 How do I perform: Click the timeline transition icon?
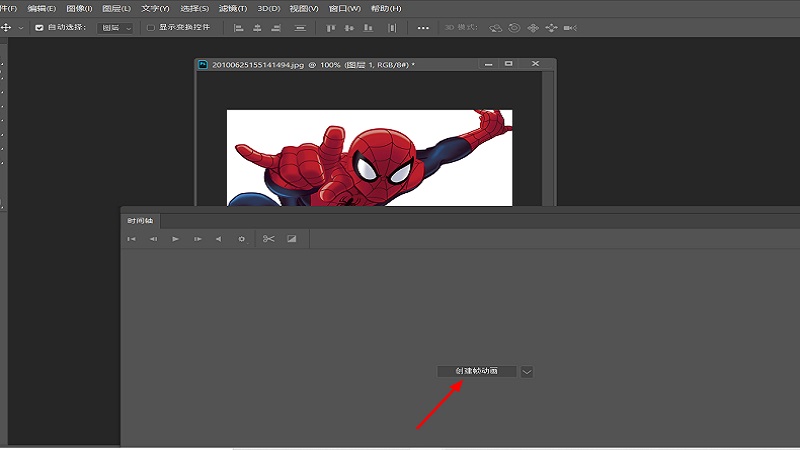point(291,239)
